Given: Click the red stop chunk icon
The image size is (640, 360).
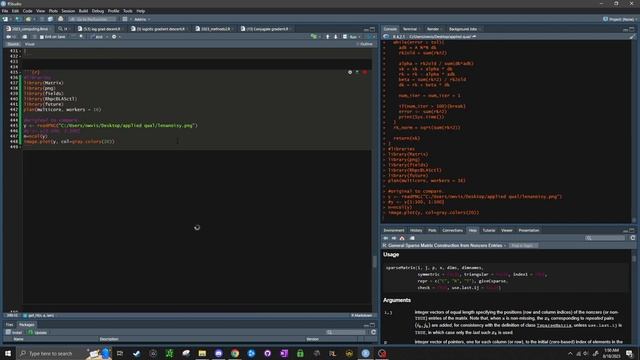Looking at the screenshot, I should [x=364, y=72].
